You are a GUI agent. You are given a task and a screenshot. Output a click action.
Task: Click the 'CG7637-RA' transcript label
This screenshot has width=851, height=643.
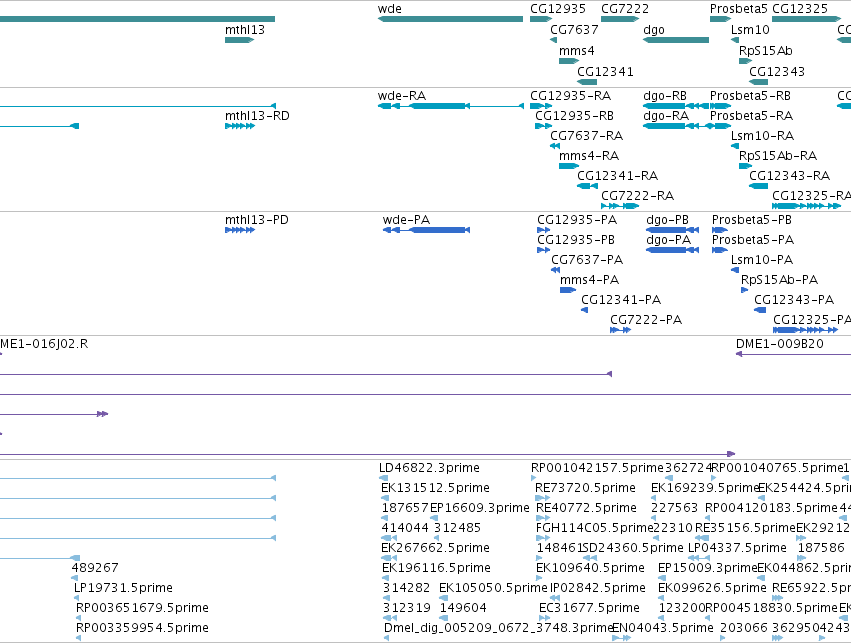coord(586,136)
